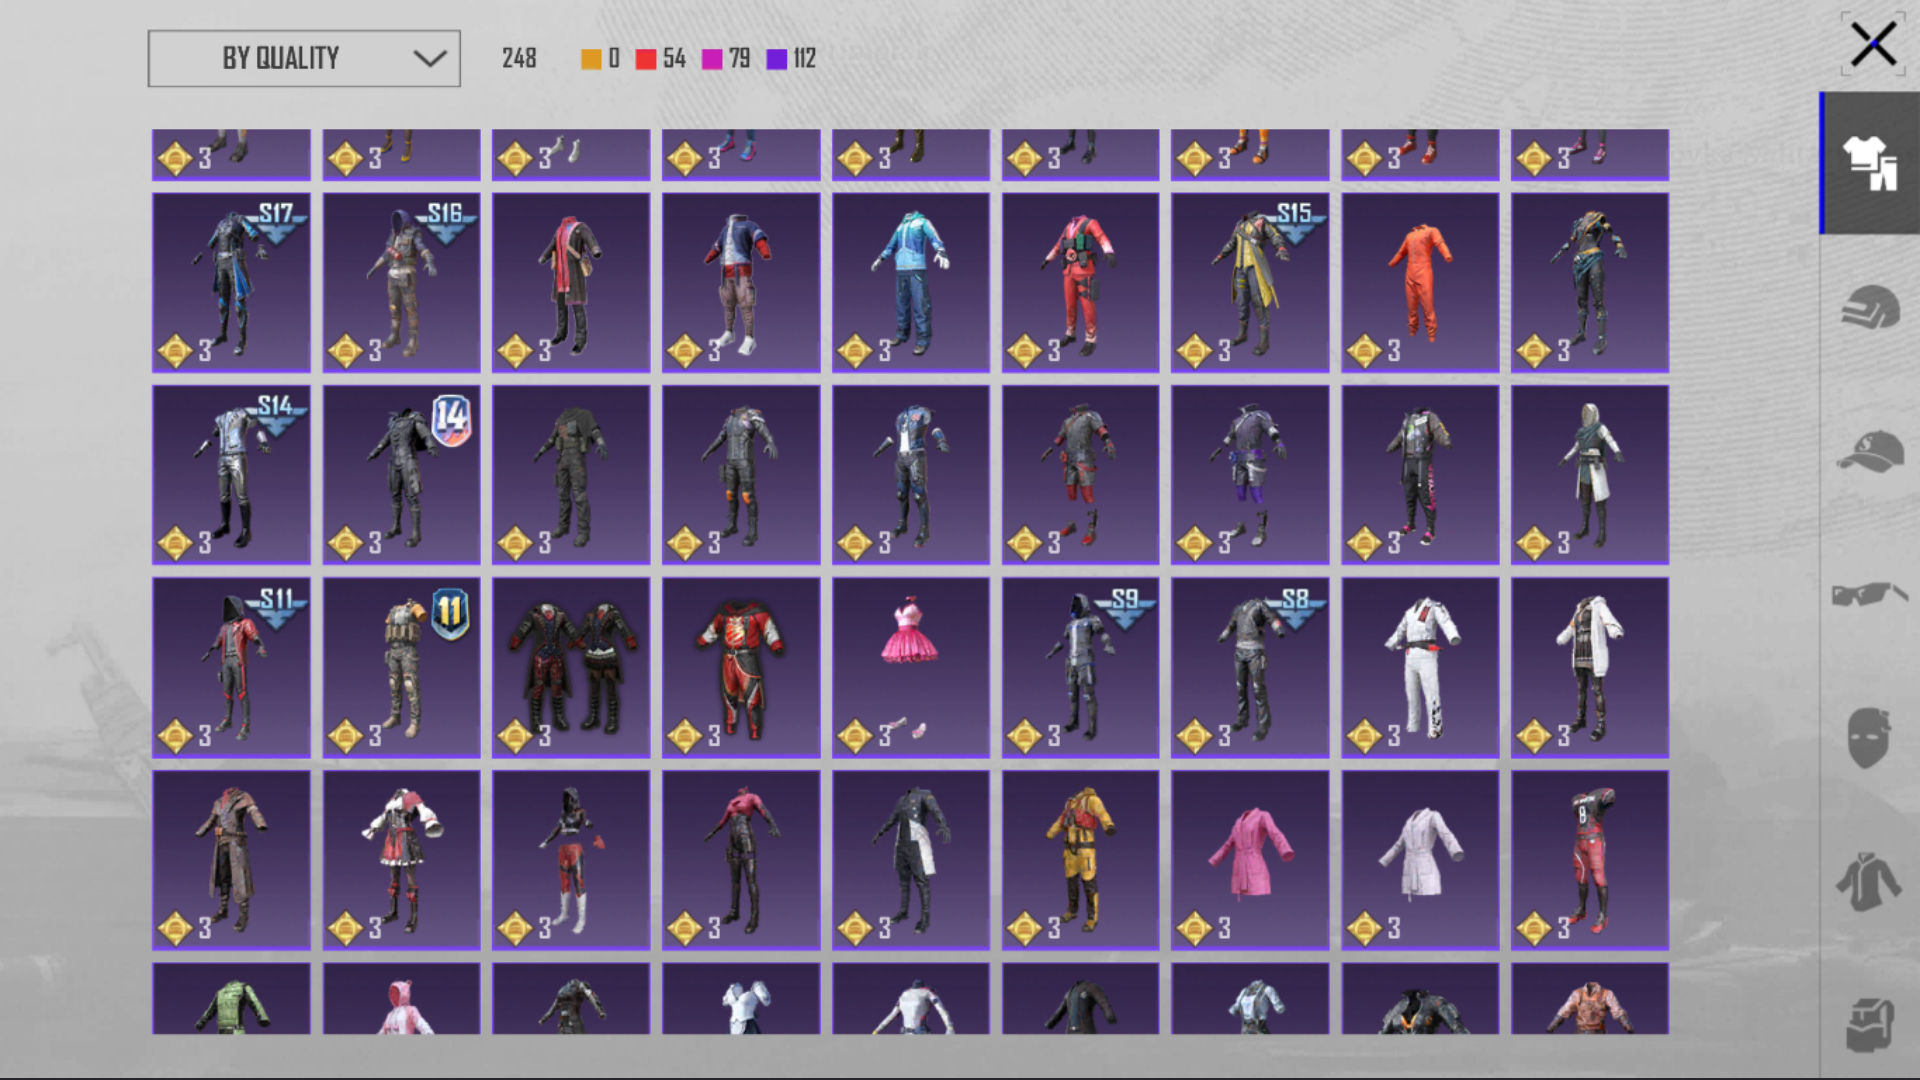The width and height of the screenshot is (1920, 1080).
Task: Select the S17 season outfit
Action: click(x=231, y=283)
